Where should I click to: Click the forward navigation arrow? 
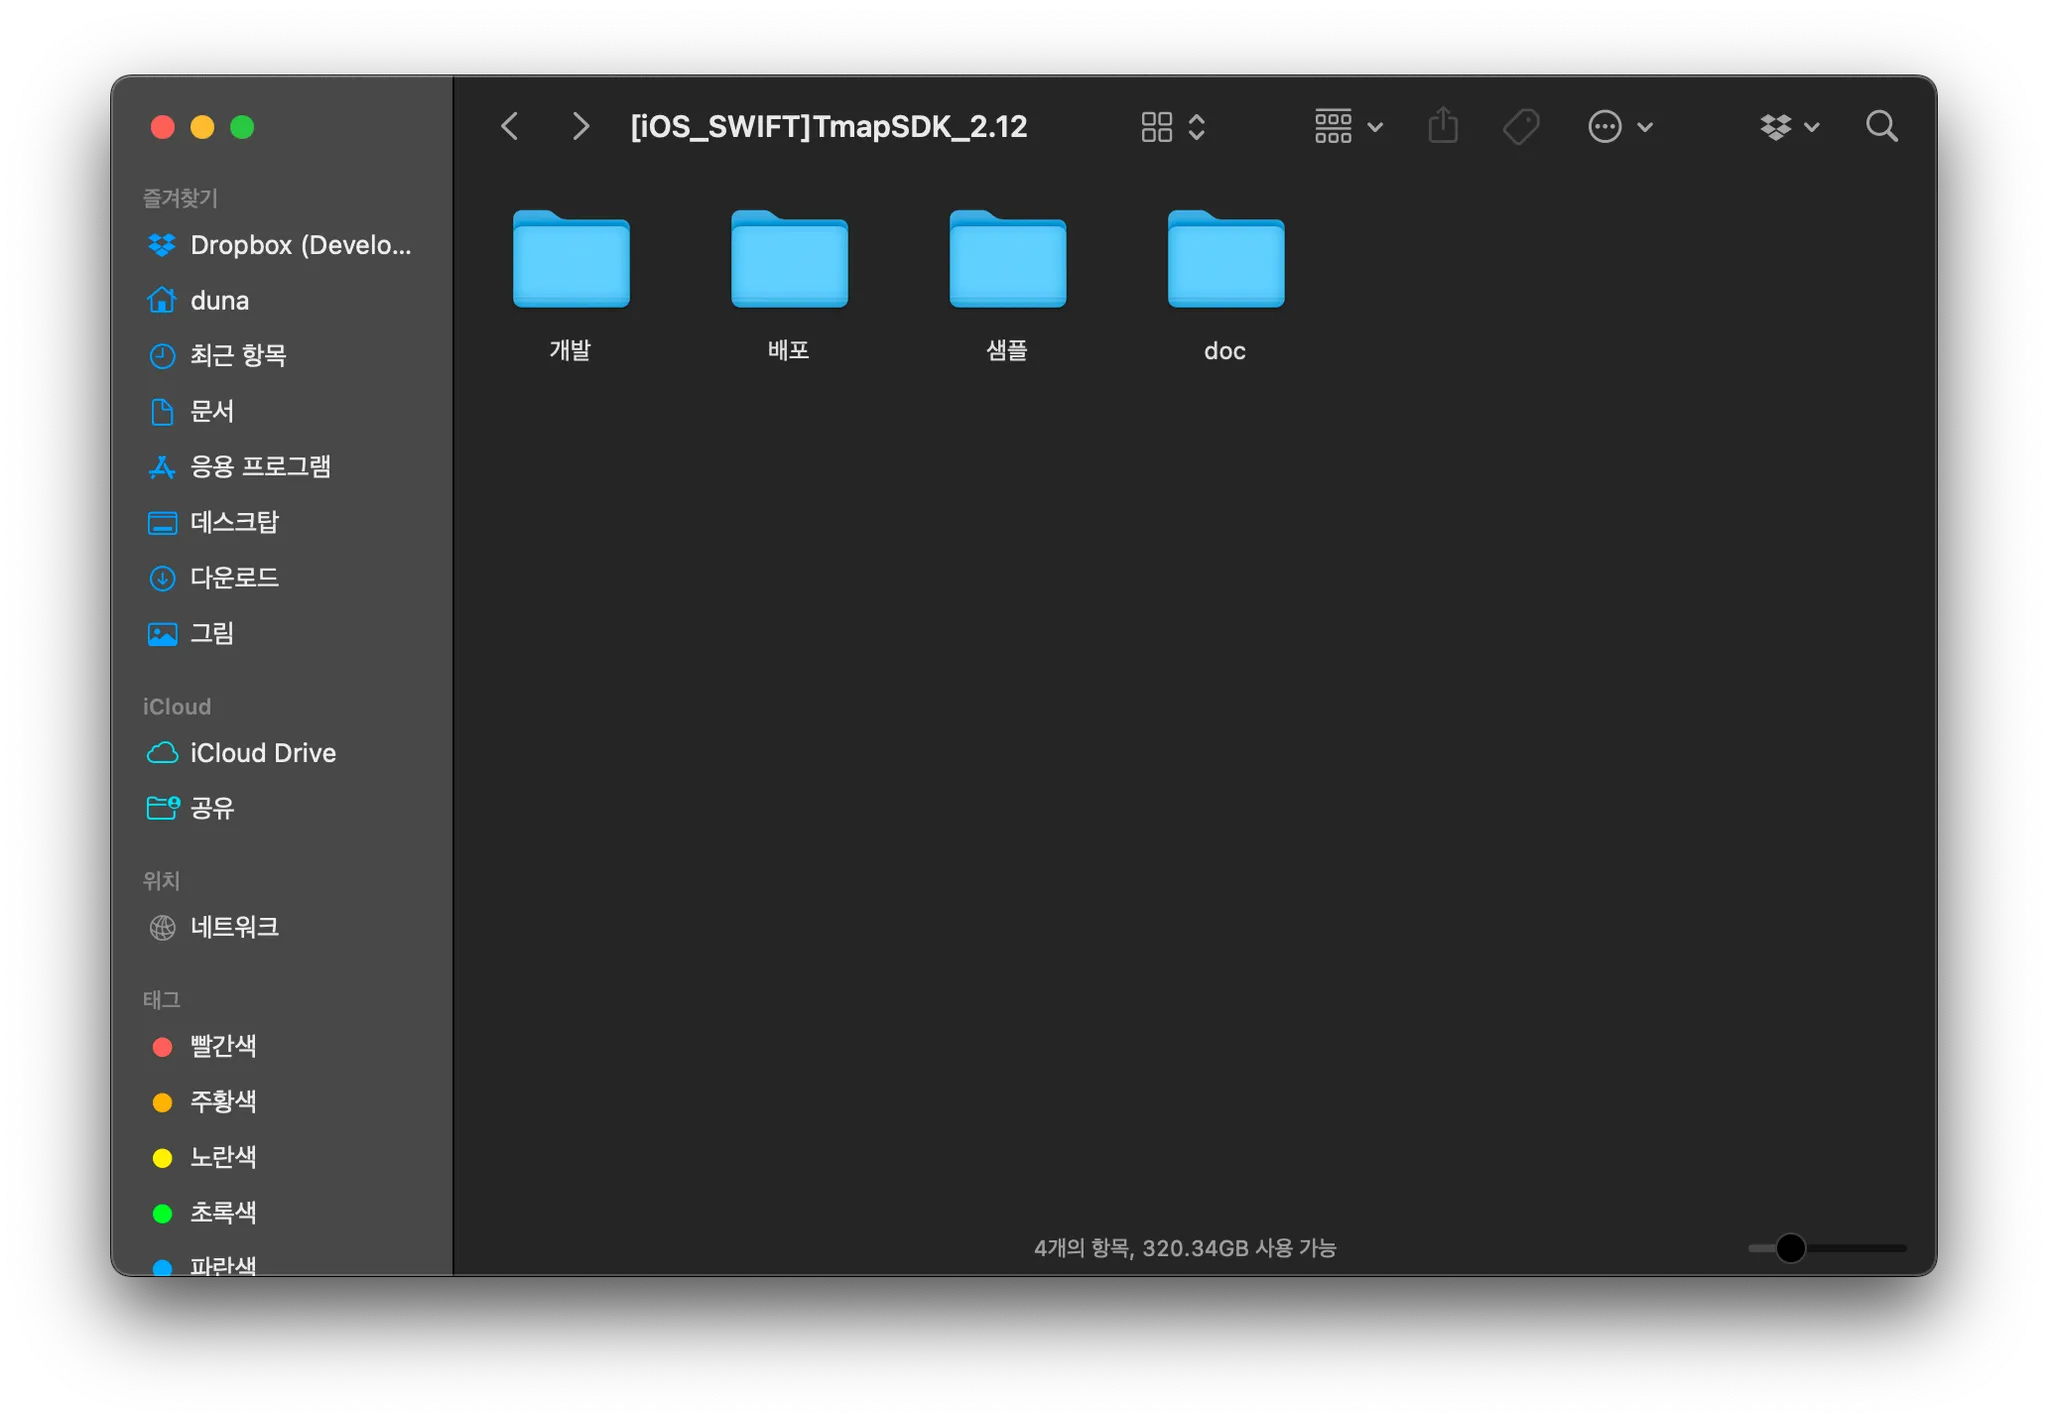click(580, 127)
